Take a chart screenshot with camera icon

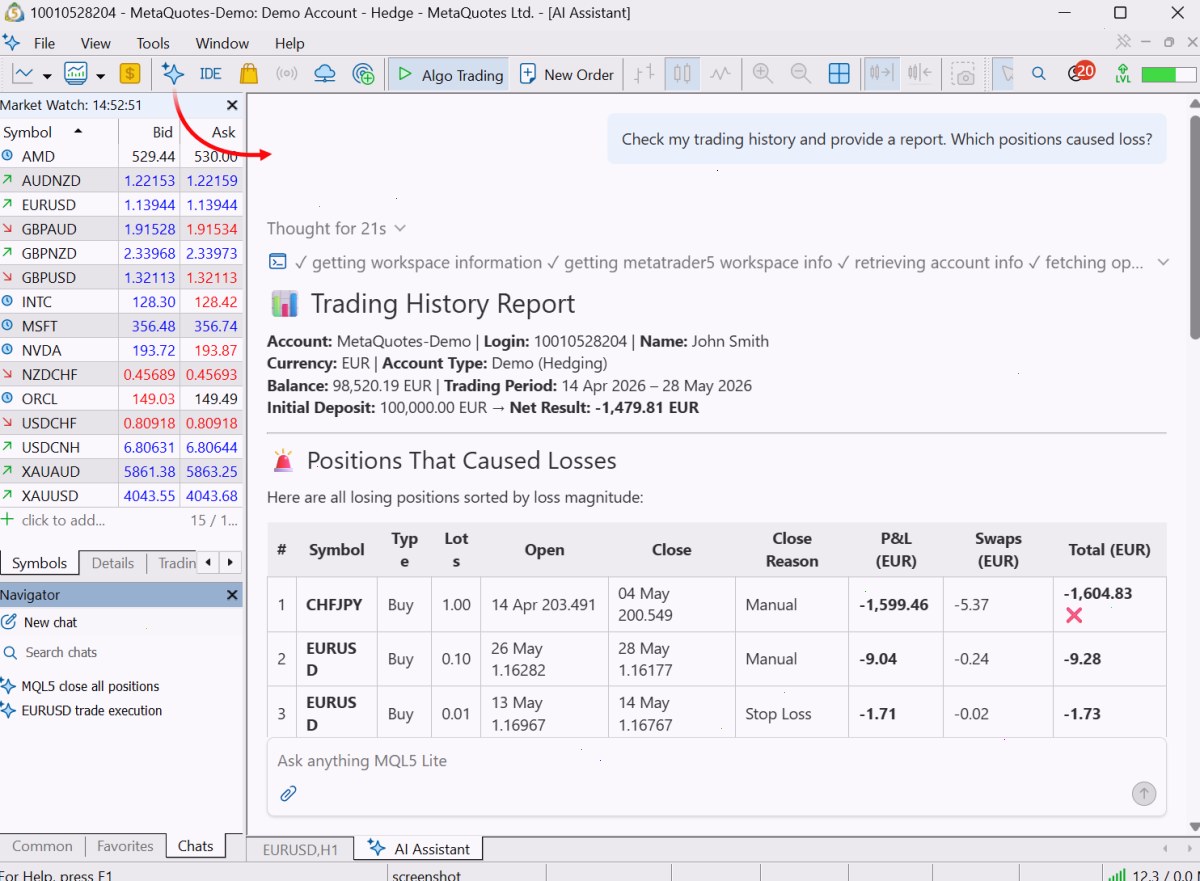point(963,74)
